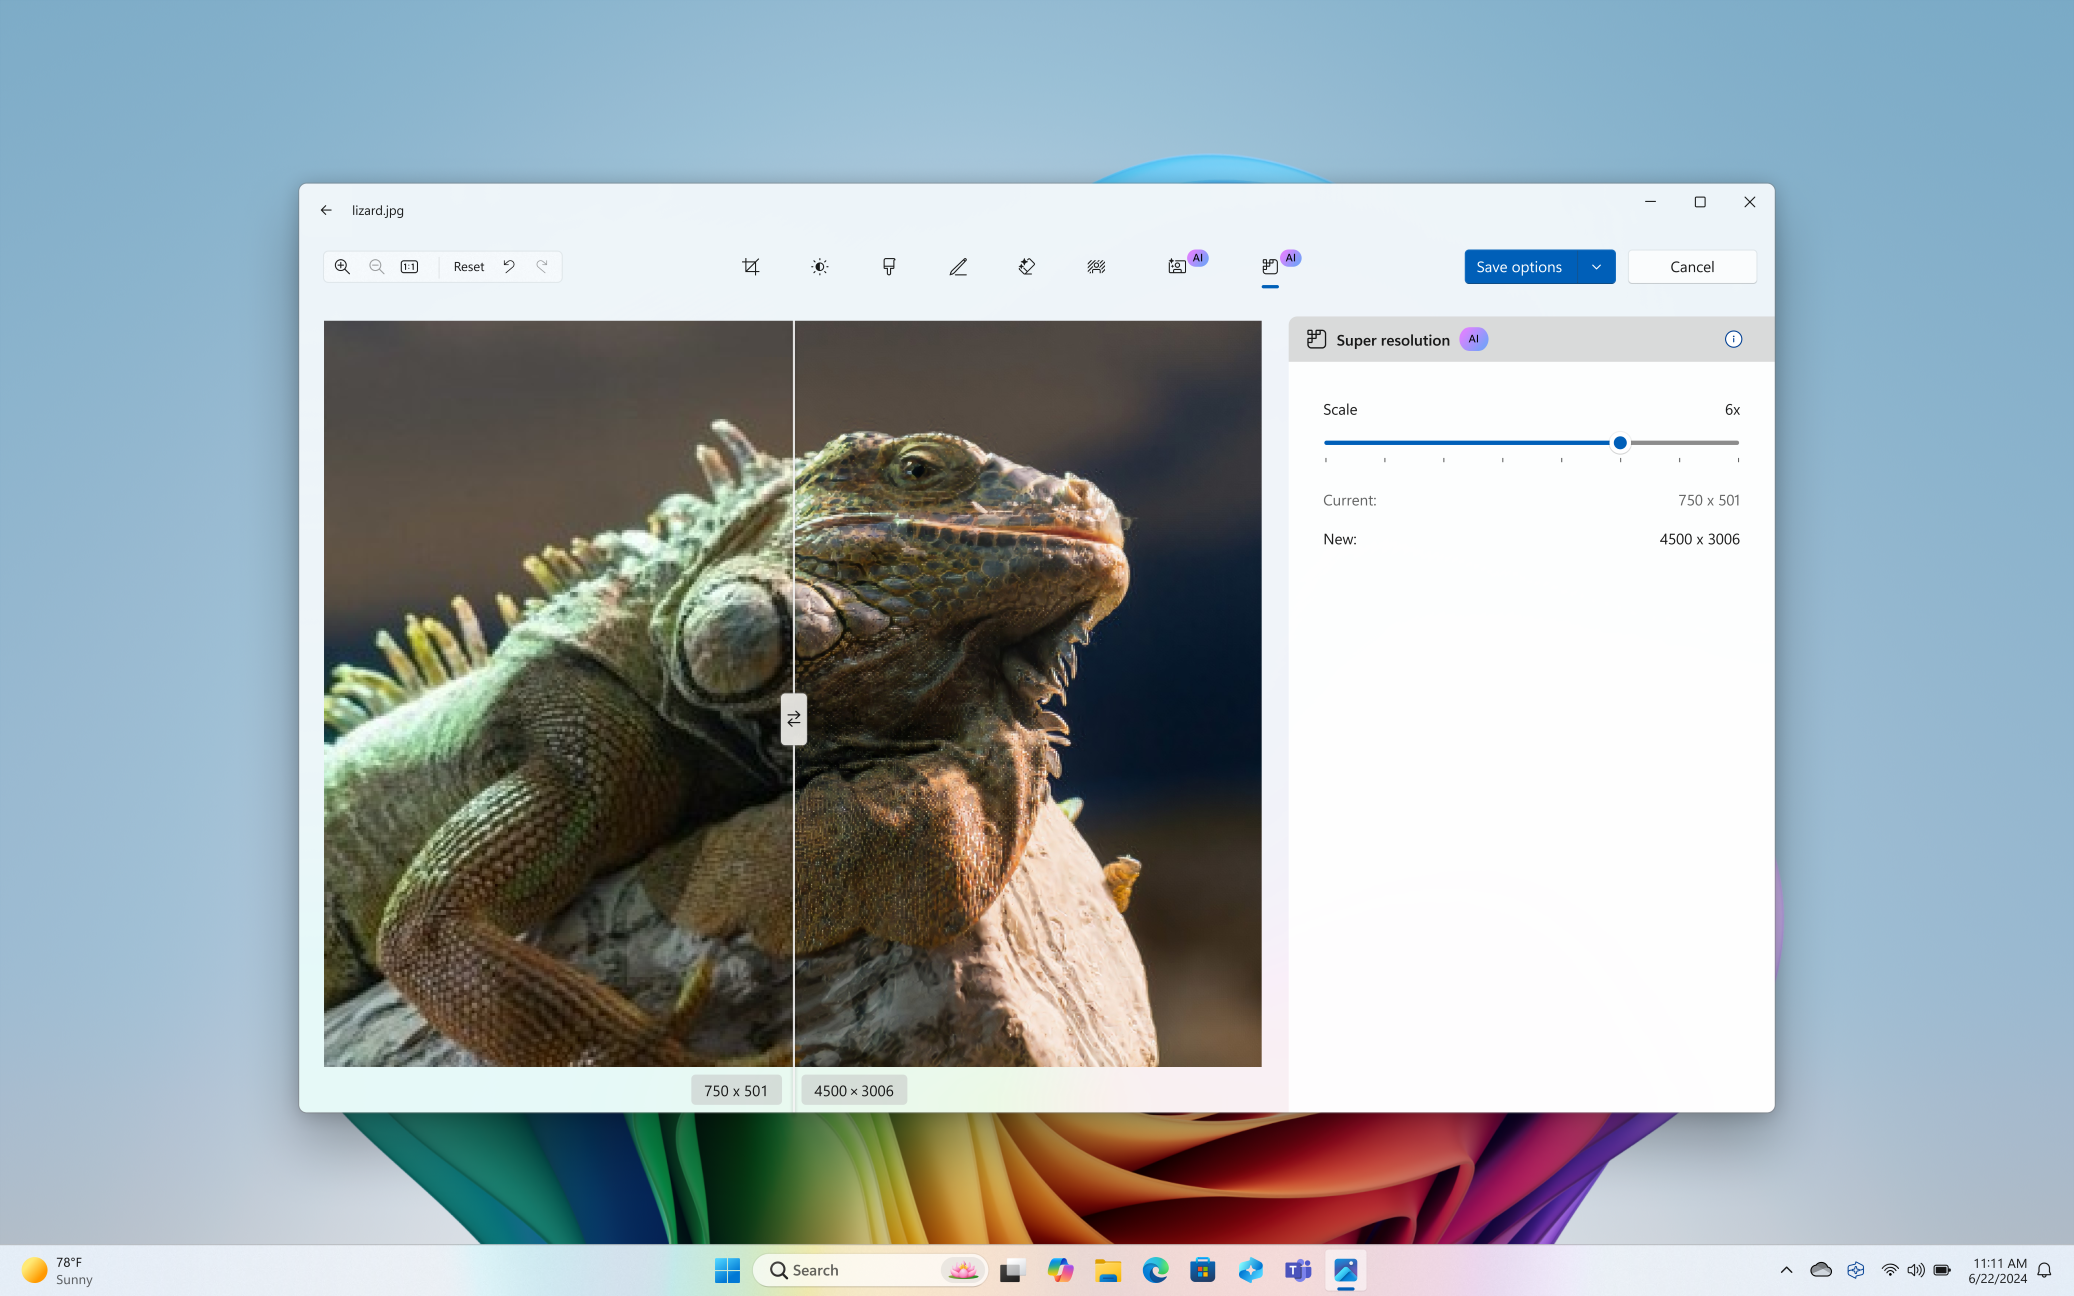Toggle fit-to-window view mode
The width and height of the screenshot is (2074, 1296).
coord(412,266)
